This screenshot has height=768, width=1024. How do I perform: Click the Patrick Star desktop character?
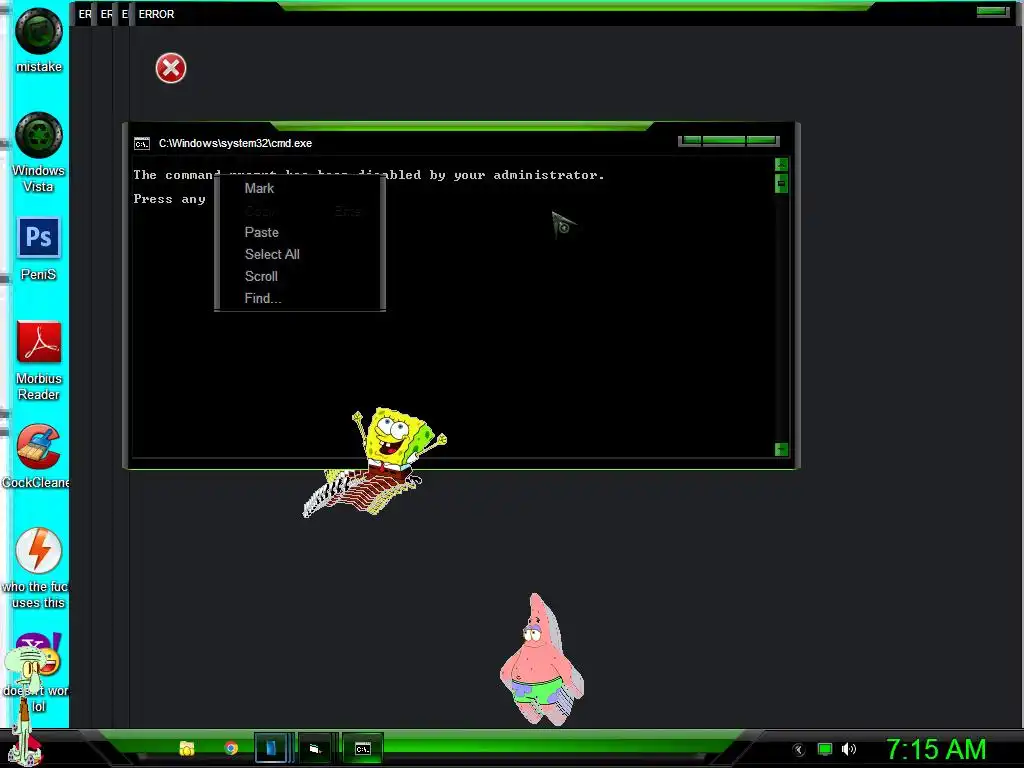coord(541,660)
